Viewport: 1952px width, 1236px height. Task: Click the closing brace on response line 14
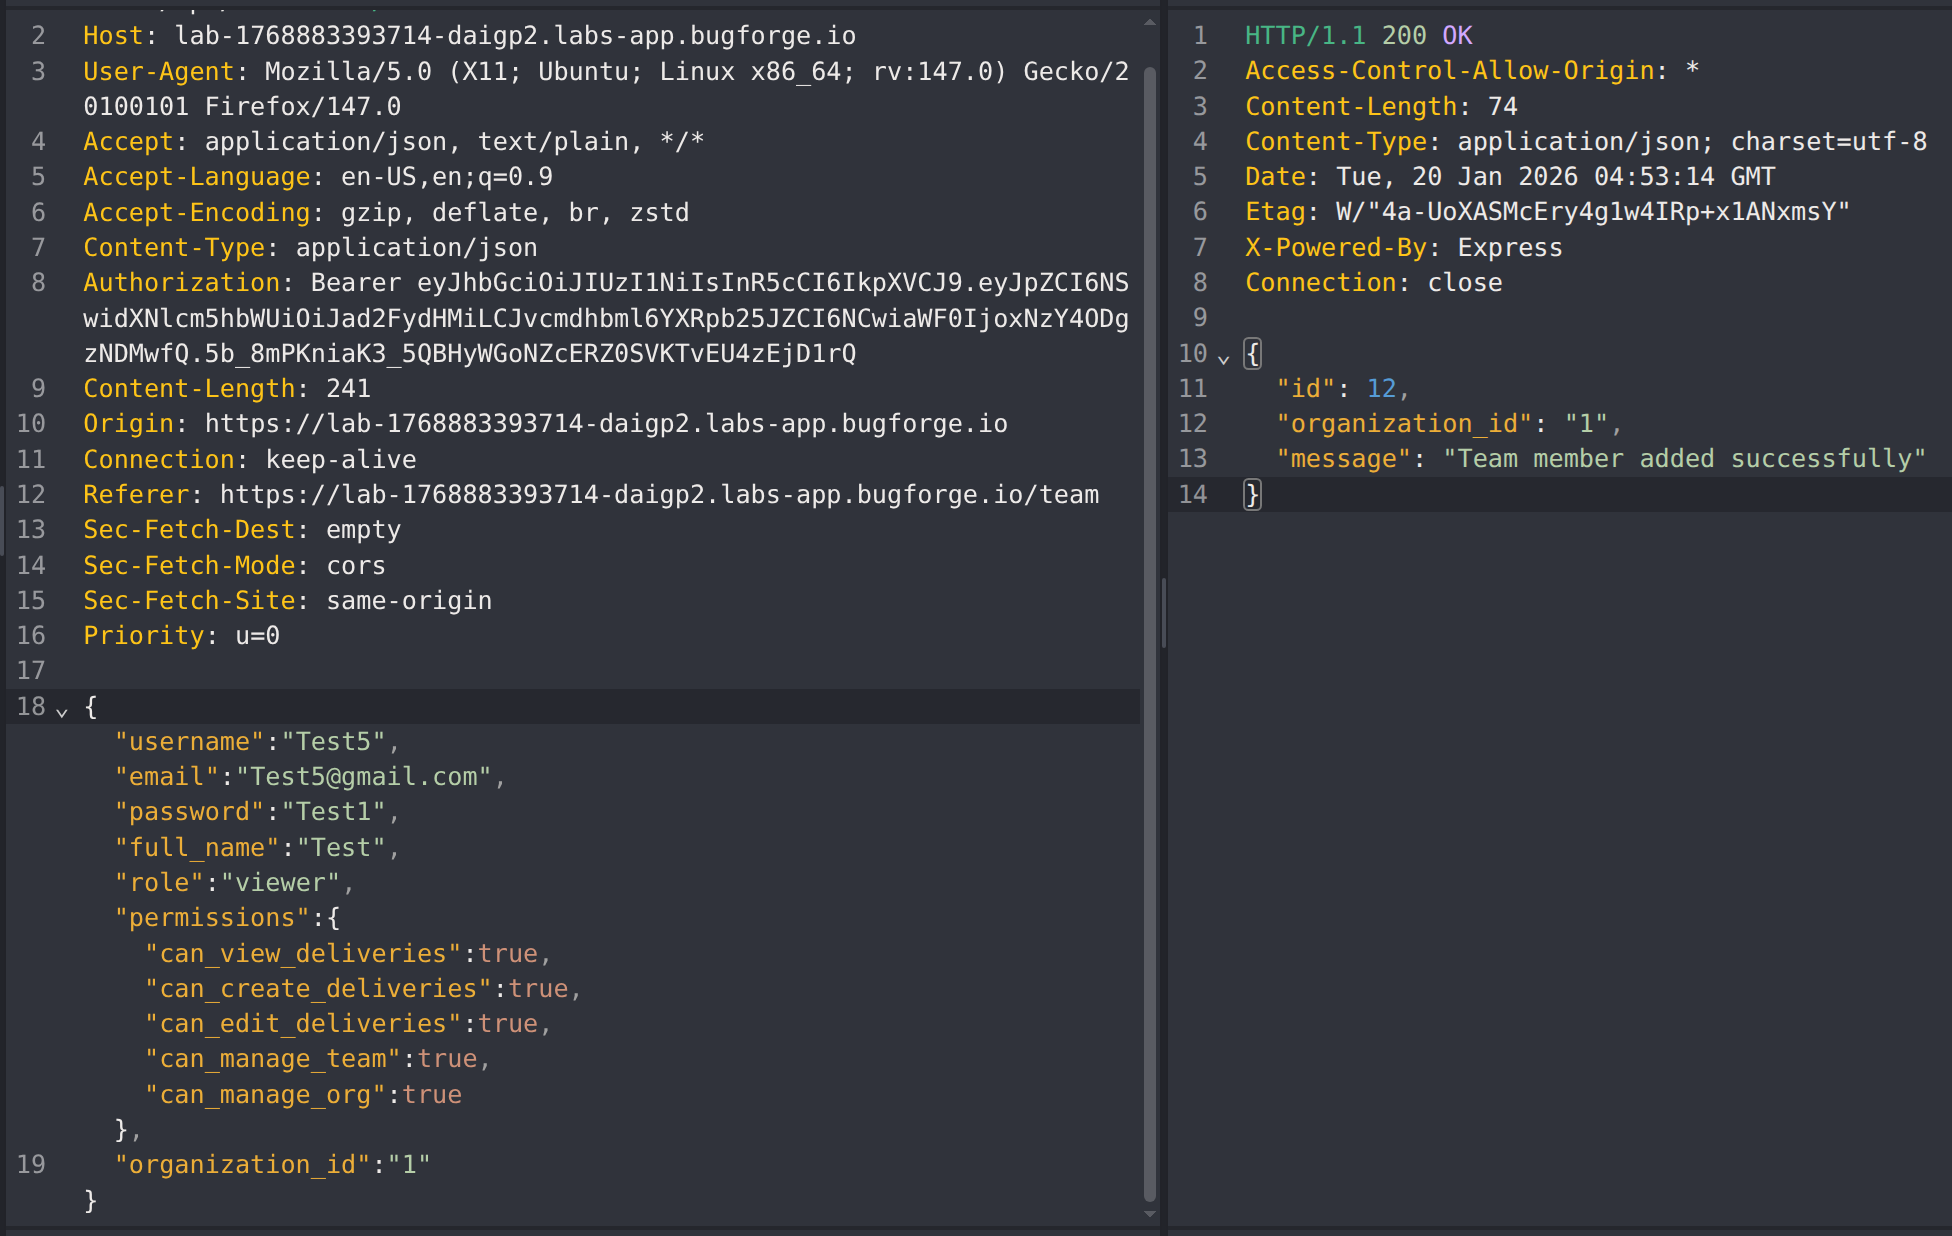[1252, 494]
